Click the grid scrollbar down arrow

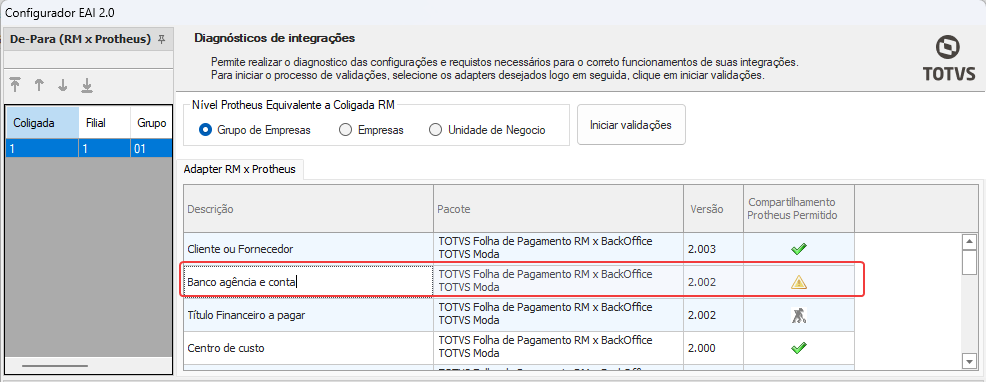(x=969, y=361)
